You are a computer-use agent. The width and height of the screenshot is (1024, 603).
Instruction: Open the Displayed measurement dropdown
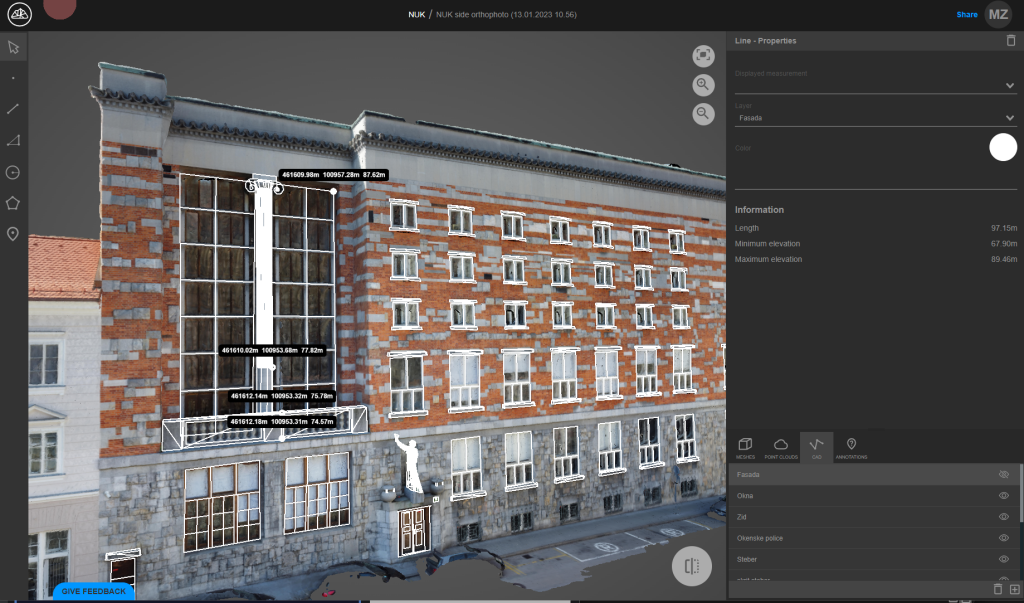(x=1009, y=86)
